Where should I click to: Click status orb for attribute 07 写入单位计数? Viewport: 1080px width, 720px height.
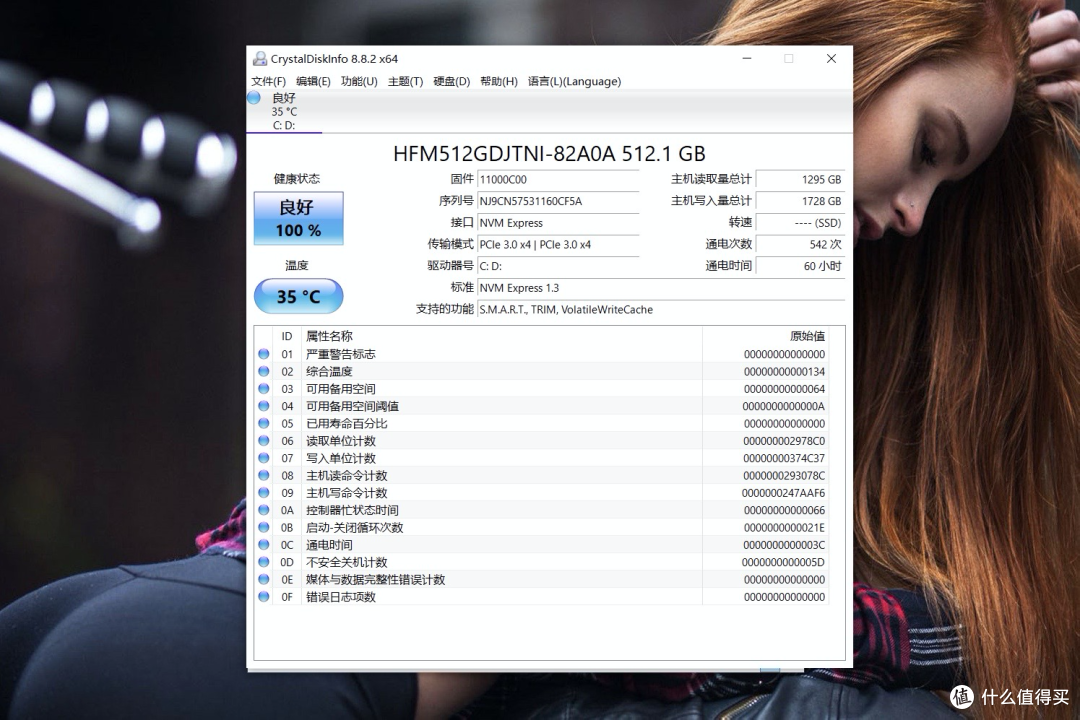pos(264,458)
